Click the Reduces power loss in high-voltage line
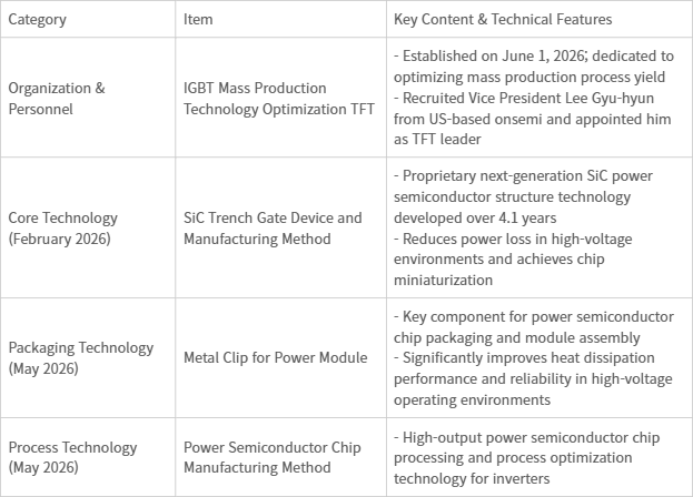This screenshot has height=497, width=693. click(513, 259)
